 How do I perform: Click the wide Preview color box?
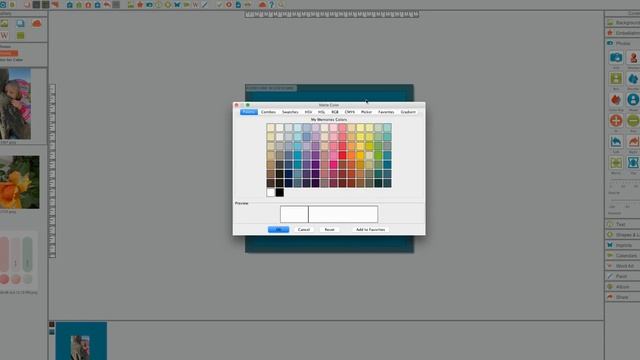click(343, 214)
